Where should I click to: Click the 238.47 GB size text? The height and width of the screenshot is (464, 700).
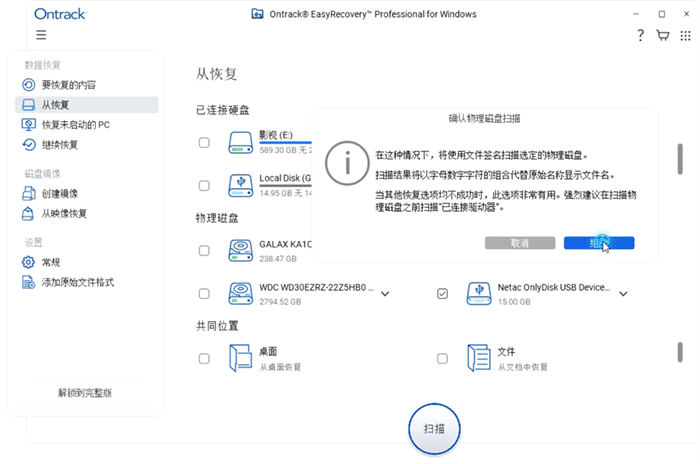point(278,259)
